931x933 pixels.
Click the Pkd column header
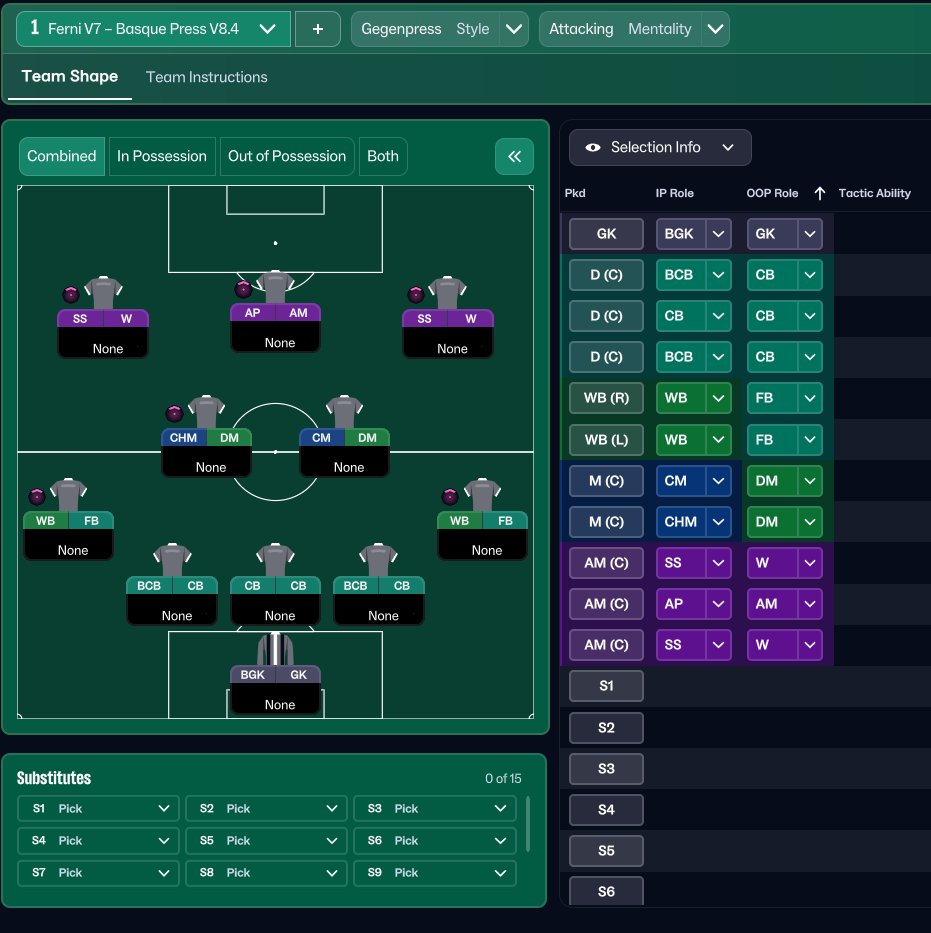point(575,193)
